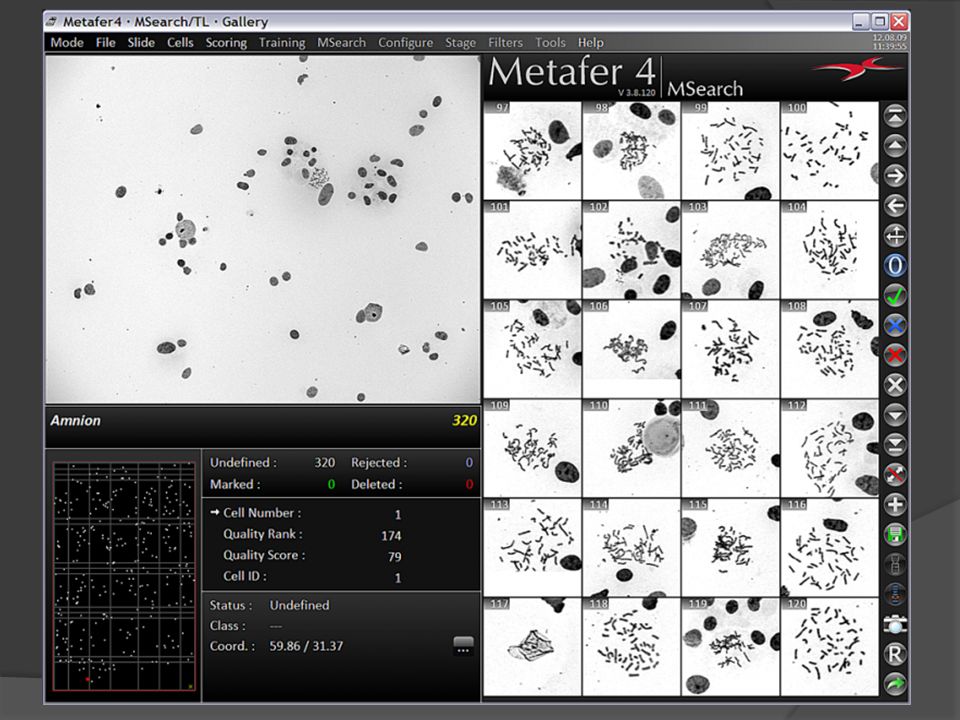Mark cell with the green checkmark icon
The height and width of the screenshot is (720, 960).
point(894,296)
